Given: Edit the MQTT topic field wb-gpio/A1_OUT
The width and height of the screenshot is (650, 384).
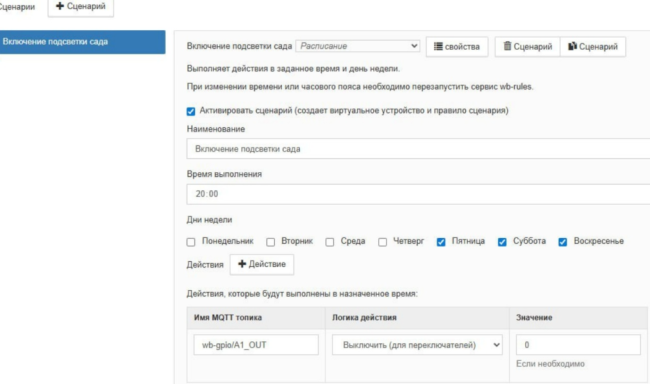Looking at the screenshot, I should tap(256, 345).
